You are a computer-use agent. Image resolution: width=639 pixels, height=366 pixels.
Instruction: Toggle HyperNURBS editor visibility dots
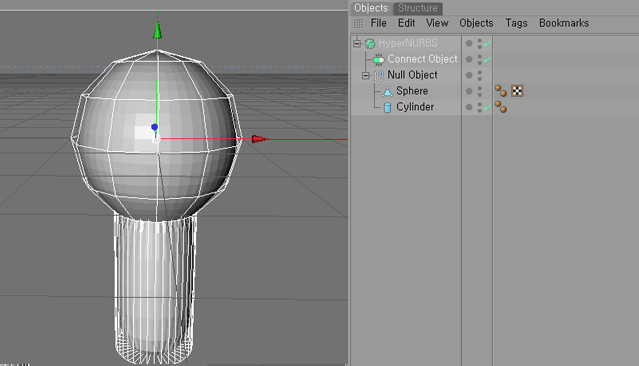(480, 43)
